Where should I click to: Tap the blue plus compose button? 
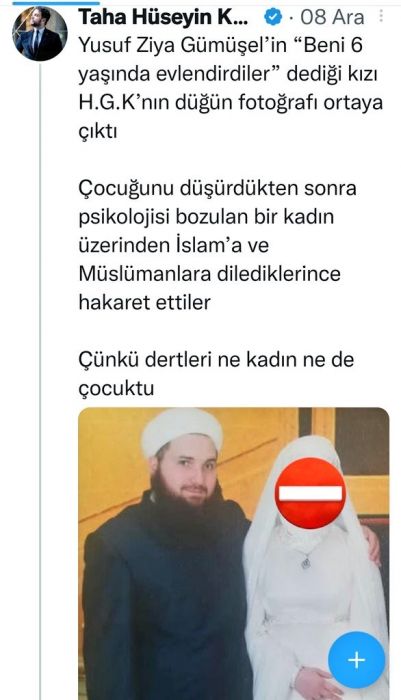356,660
